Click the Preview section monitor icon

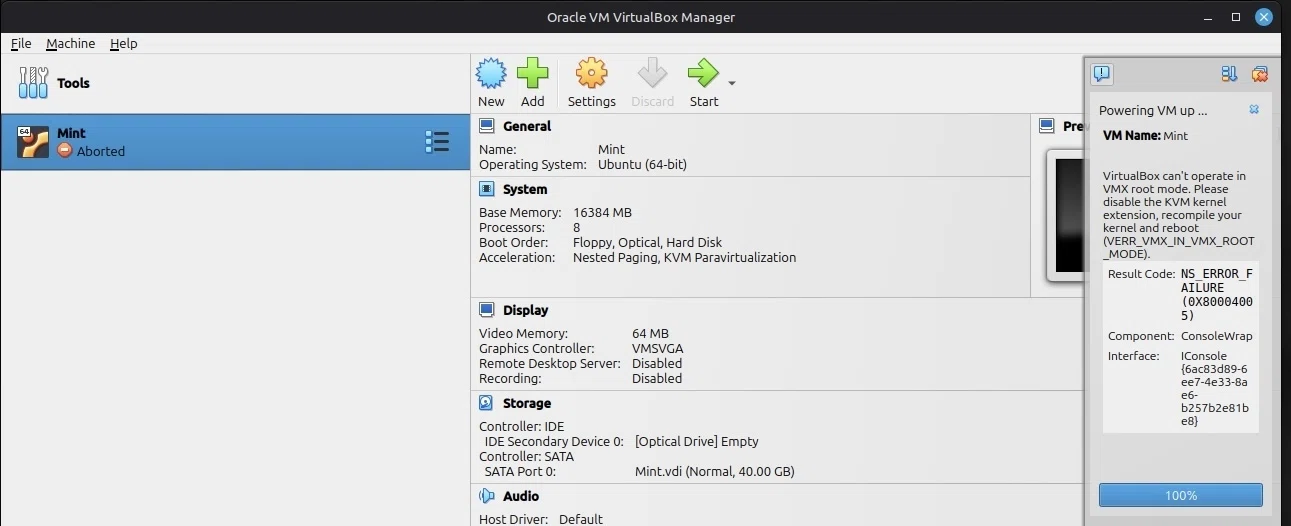pos(1047,126)
